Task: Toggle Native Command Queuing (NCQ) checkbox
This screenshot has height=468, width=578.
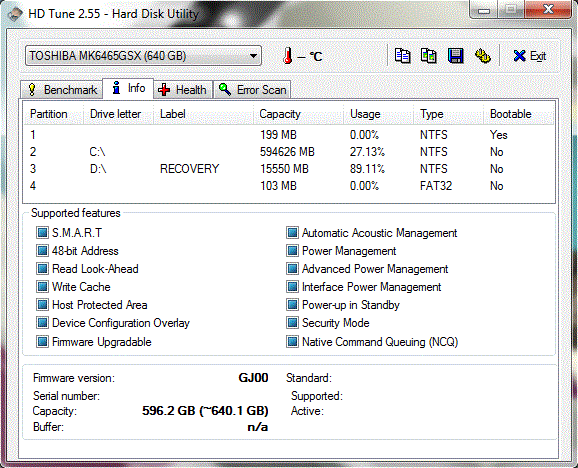Action: [292, 342]
